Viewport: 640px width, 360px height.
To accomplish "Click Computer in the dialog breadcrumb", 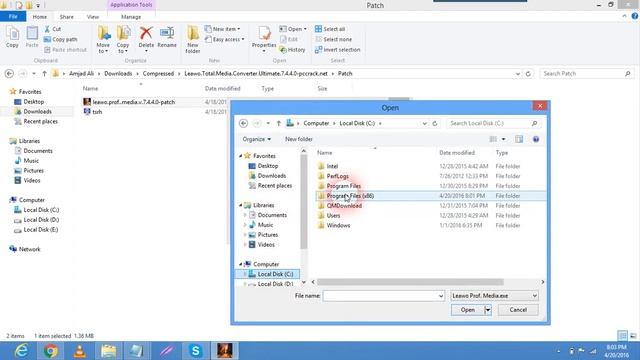I will click(x=316, y=123).
